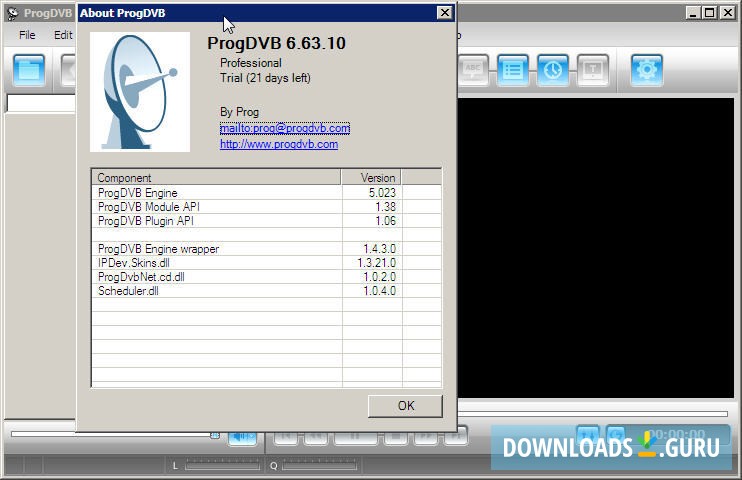Image resolution: width=742 pixels, height=480 pixels.
Task: Click the ABC subtitles toolbar icon
Action: point(473,71)
